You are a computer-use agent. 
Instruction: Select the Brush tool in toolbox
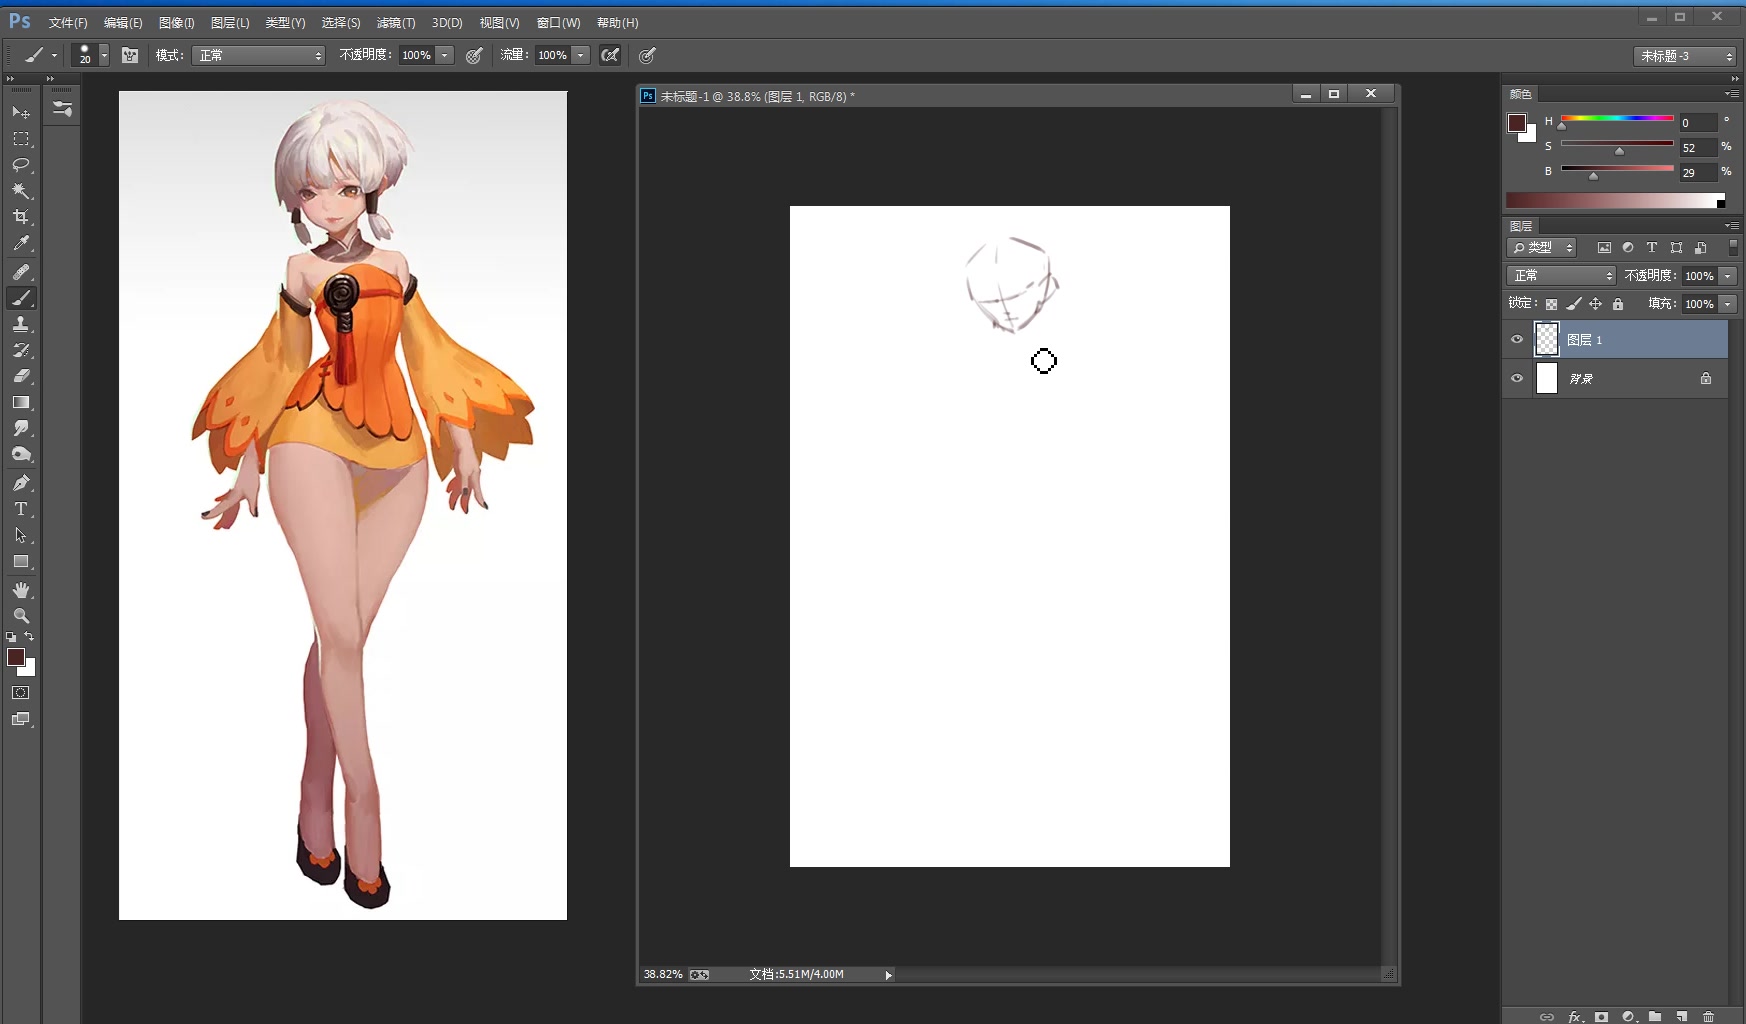coord(21,298)
